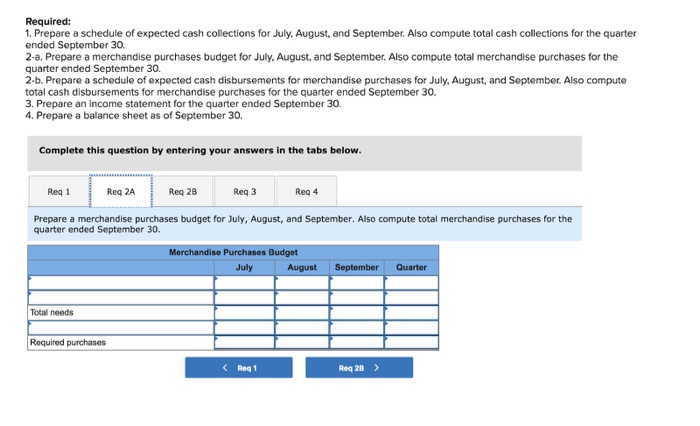Click the left chevron icon on Req 1 button
The image size is (700, 426).
(225, 368)
